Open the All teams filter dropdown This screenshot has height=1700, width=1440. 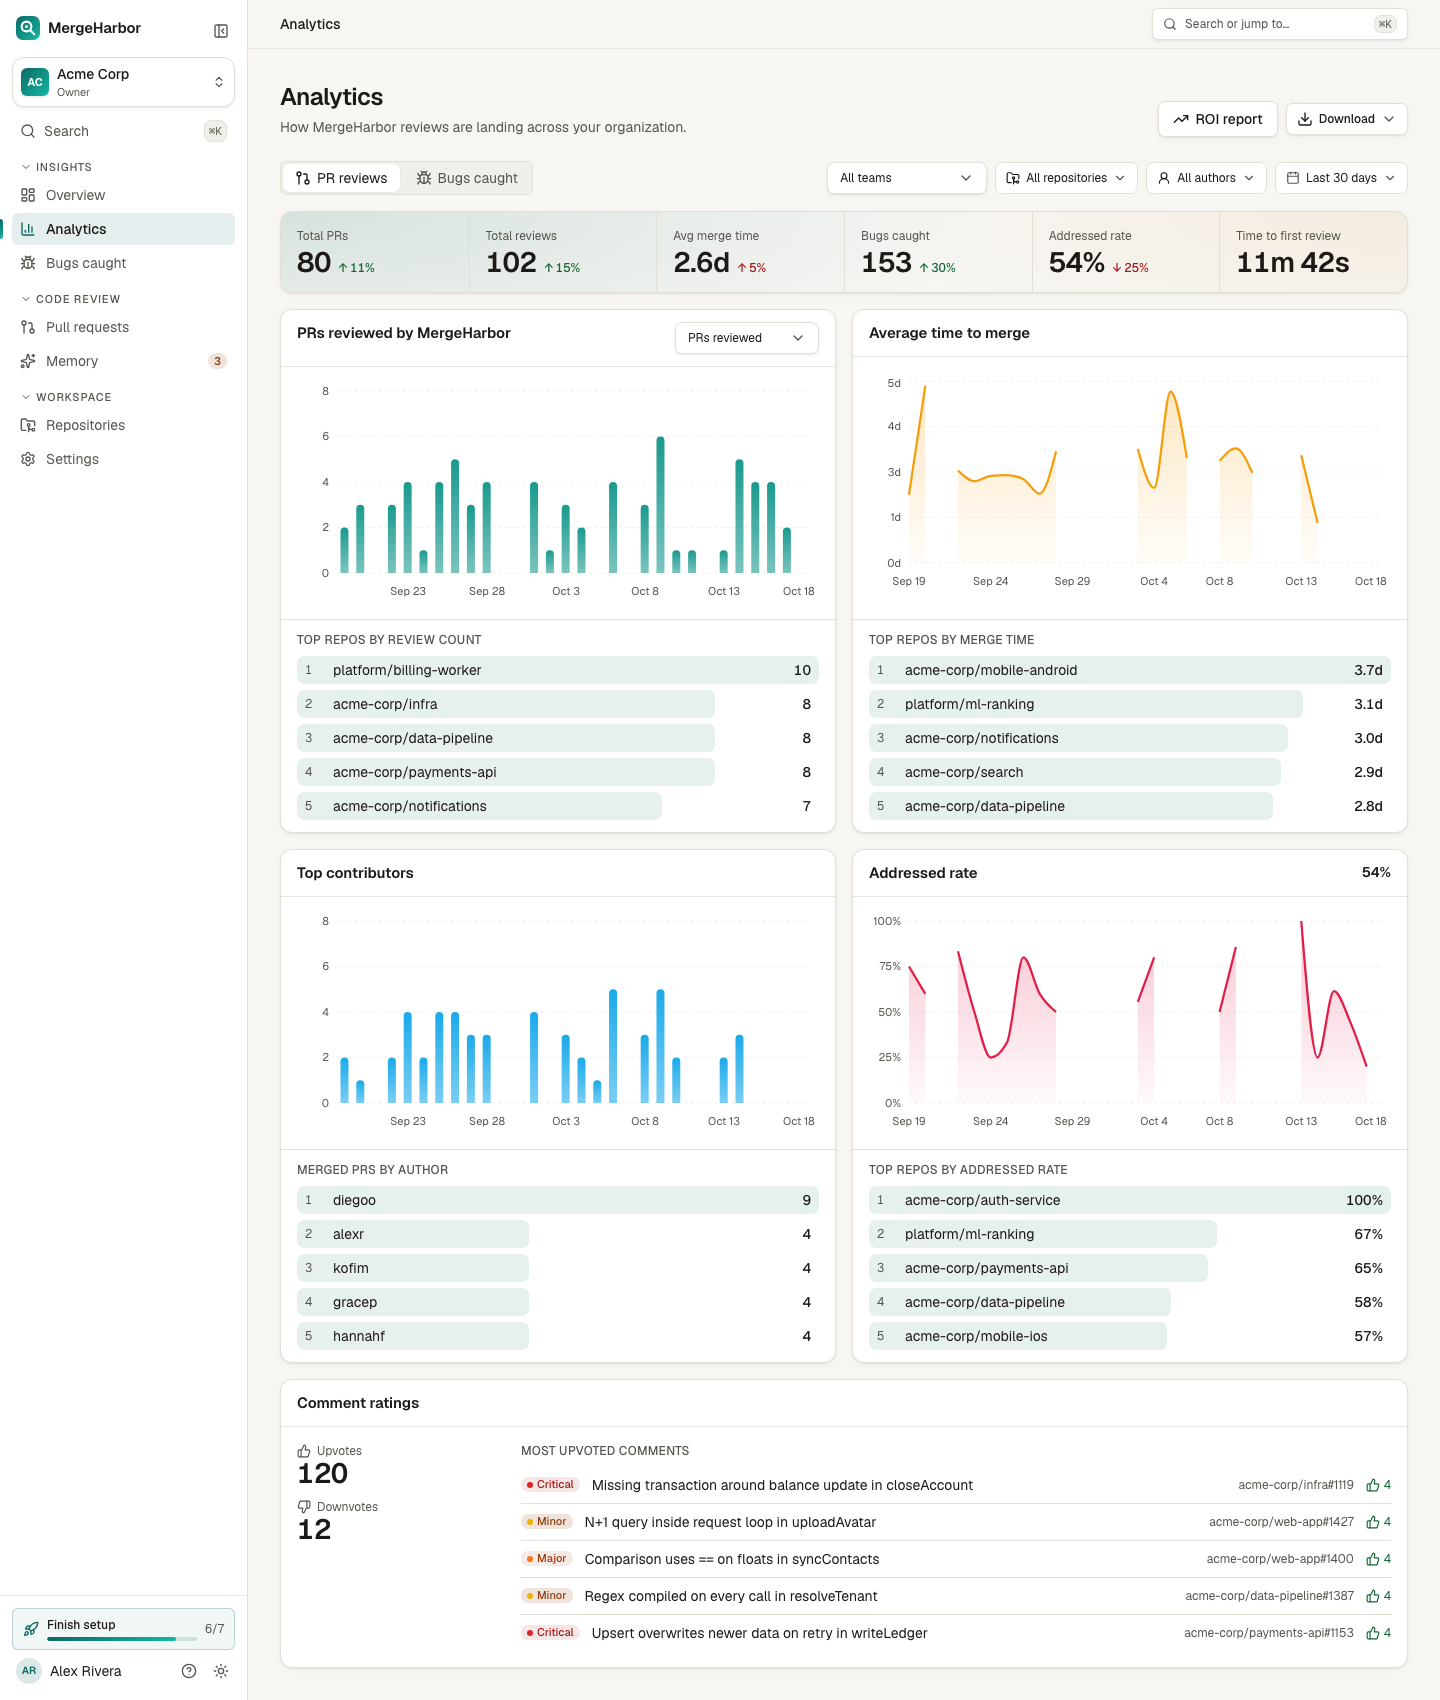pyautogui.click(x=906, y=178)
